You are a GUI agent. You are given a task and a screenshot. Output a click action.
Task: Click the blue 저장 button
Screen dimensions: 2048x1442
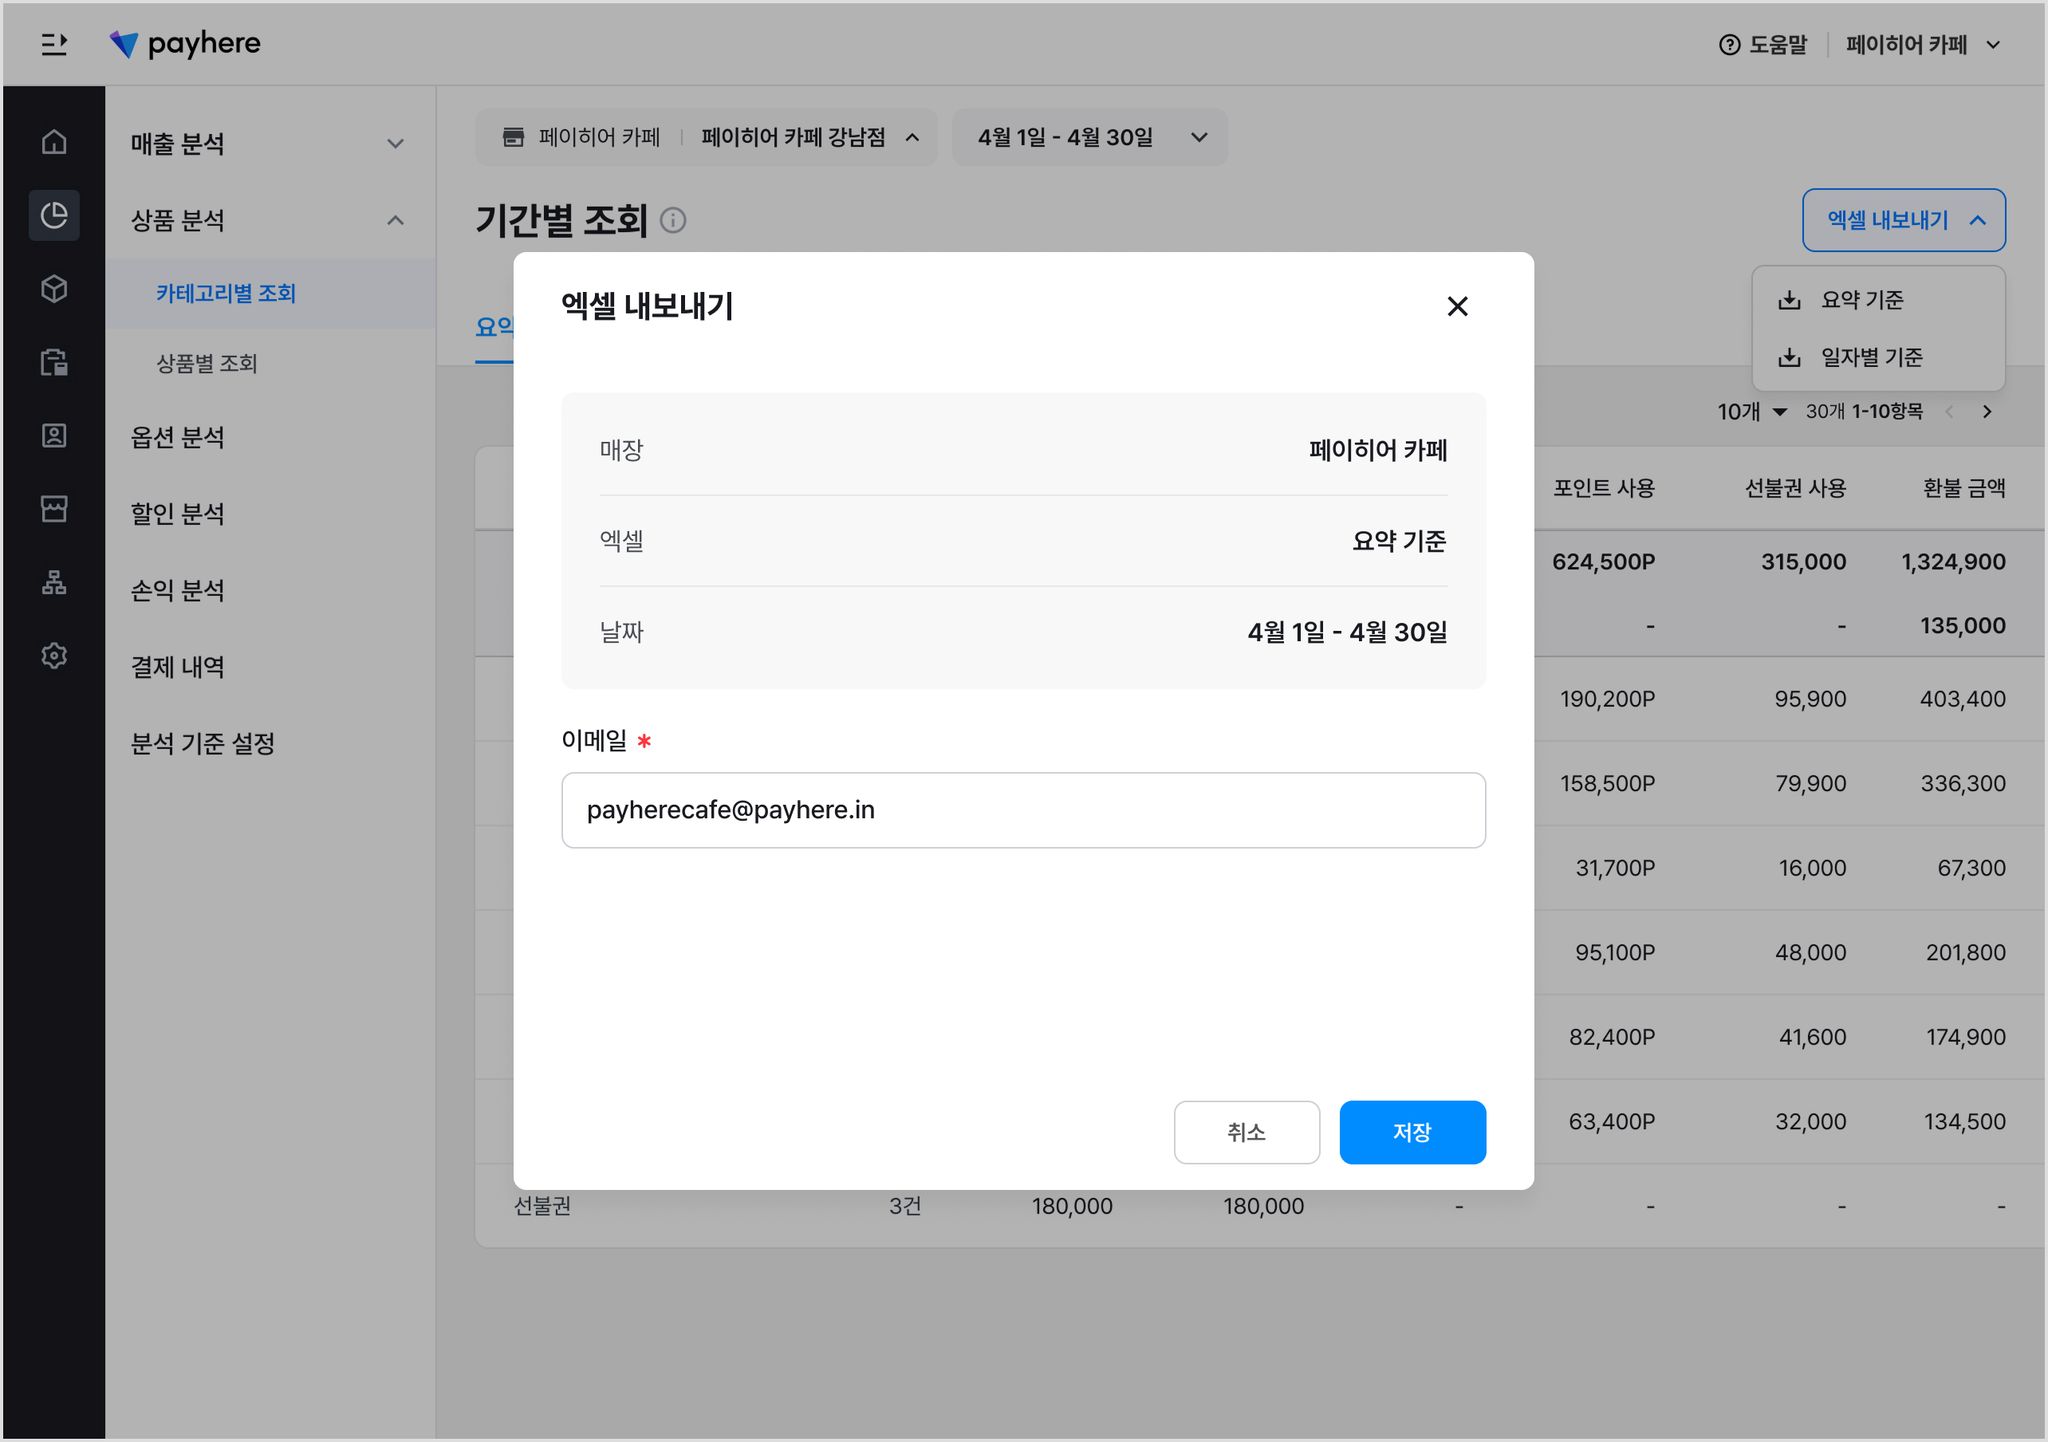coord(1413,1132)
